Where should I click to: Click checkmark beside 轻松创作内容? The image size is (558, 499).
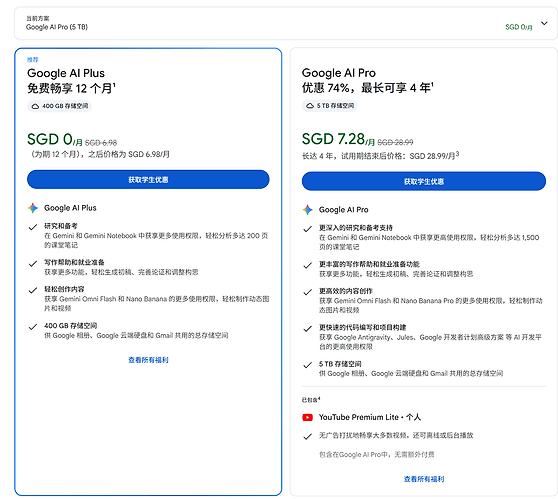click(33, 290)
